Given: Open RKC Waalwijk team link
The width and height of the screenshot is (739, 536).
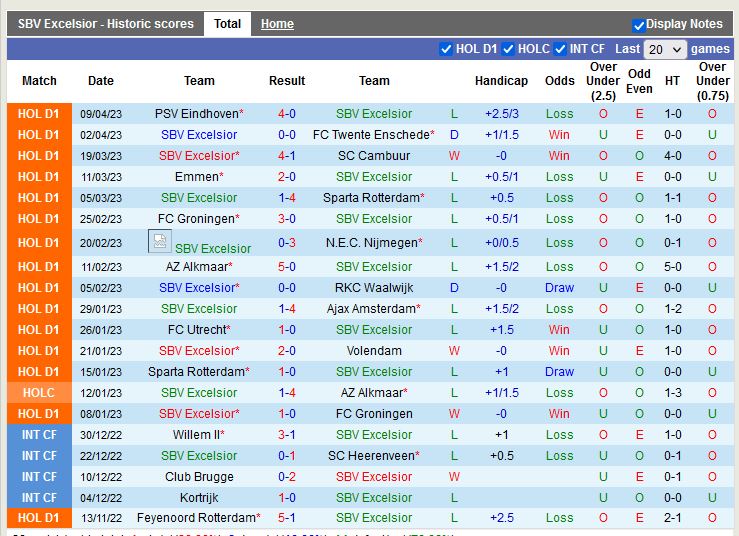Looking at the screenshot, I should pyautogui.click(x=374, y=288).
